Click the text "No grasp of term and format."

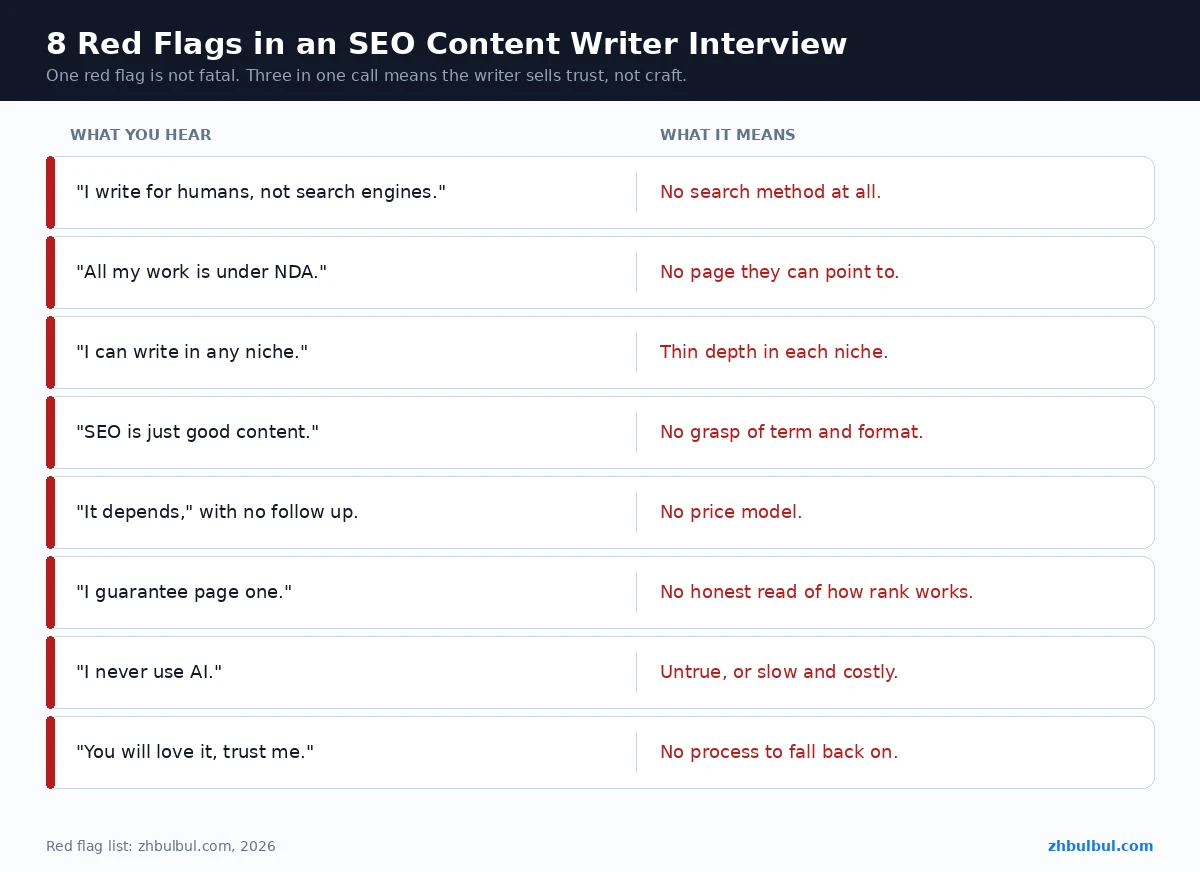click(791, 432)
